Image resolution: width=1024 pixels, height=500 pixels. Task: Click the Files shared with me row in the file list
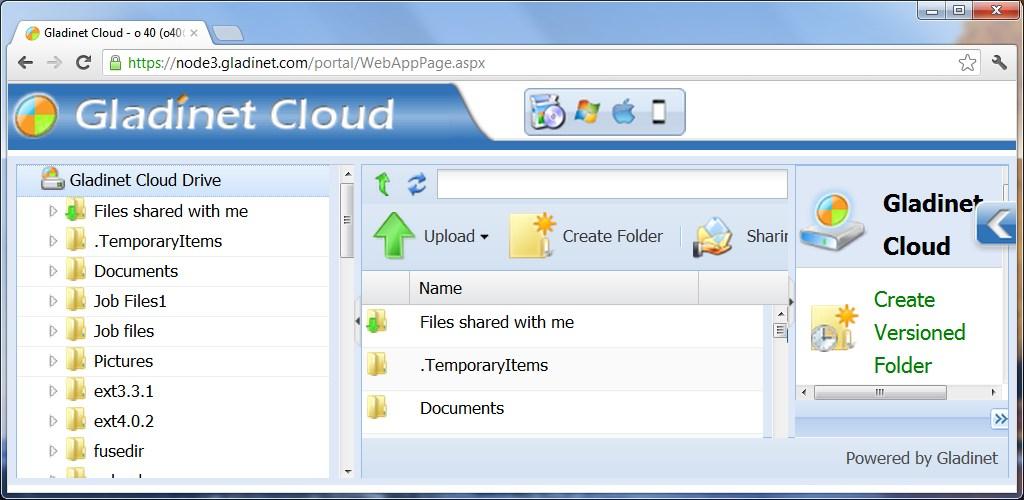(x=562, y=326)
